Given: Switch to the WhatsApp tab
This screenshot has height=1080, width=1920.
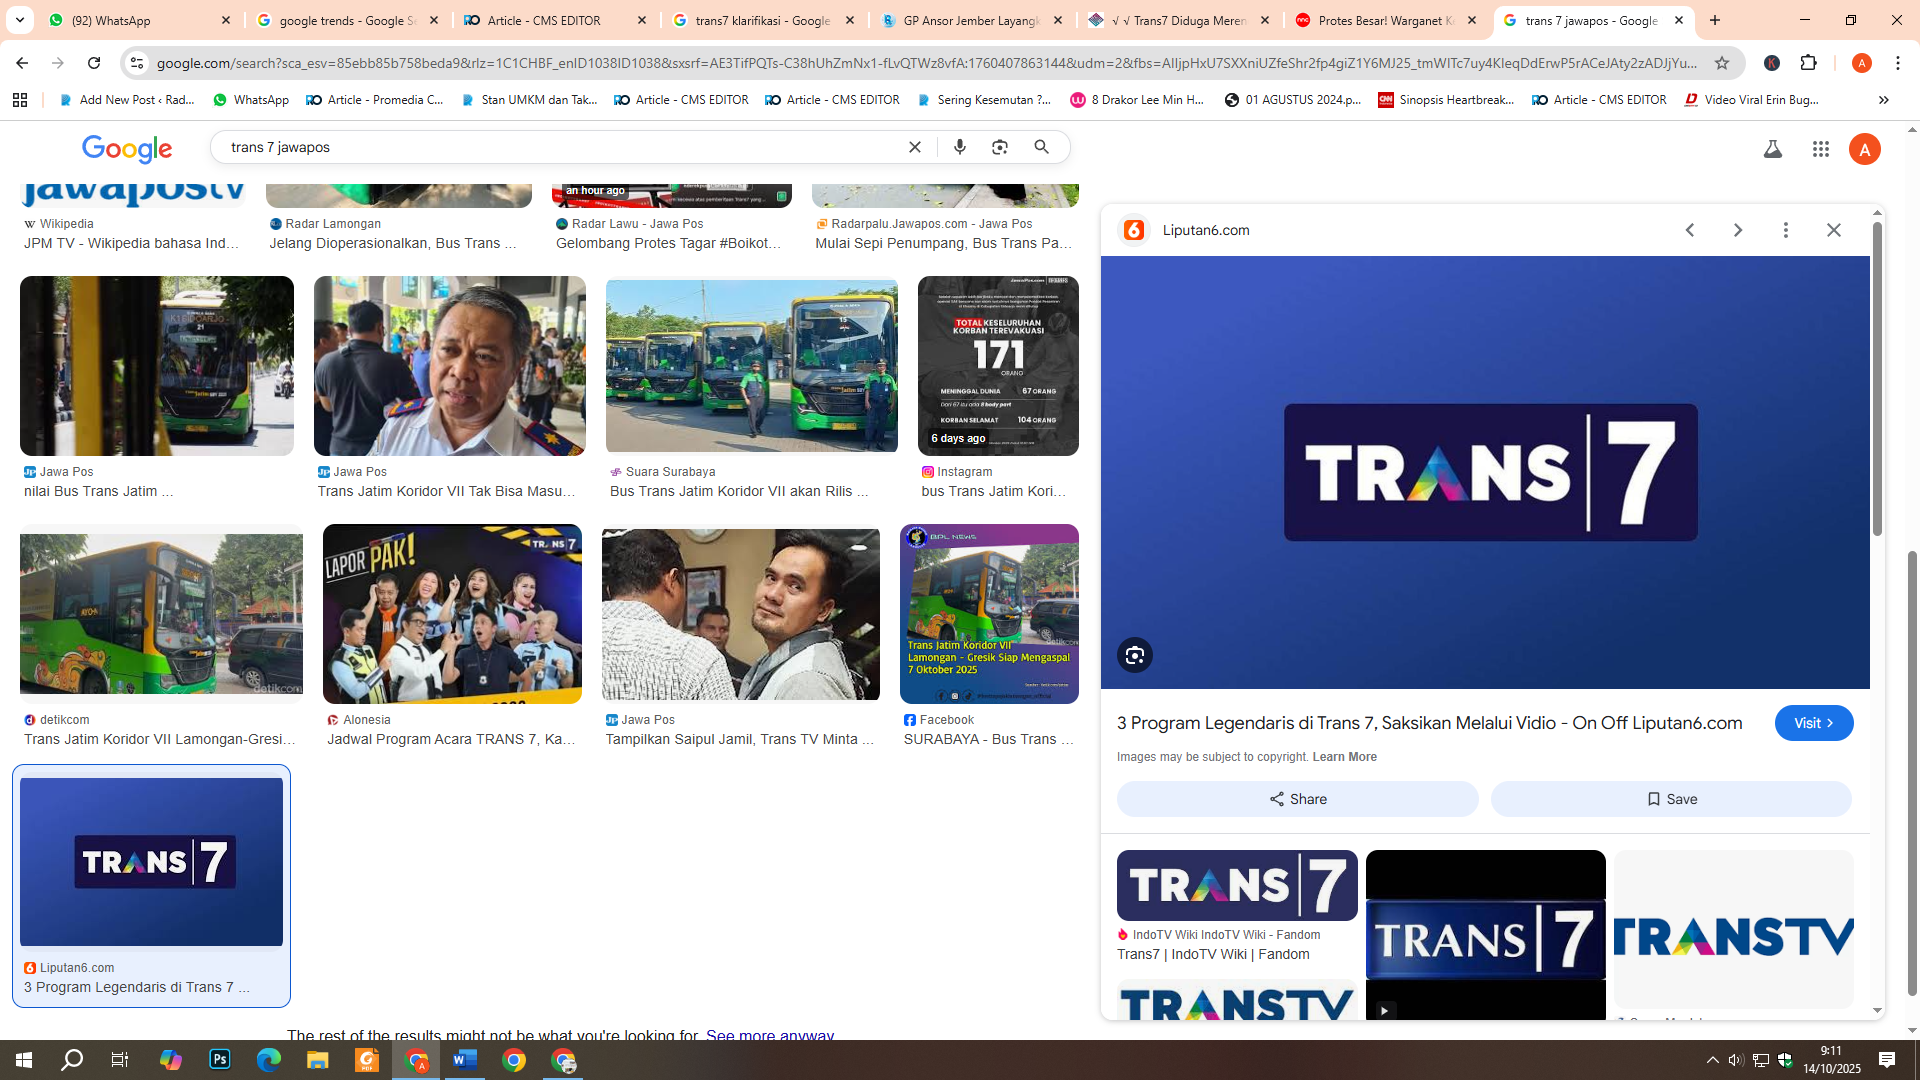Looking at the screenshot, I should click(140, 20).
